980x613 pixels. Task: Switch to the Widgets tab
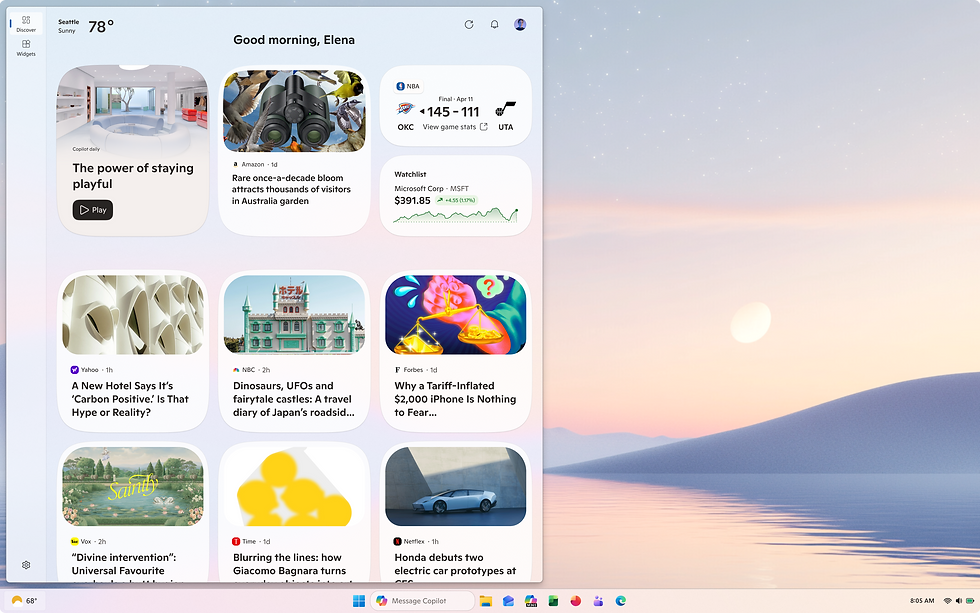coord(26,47)
